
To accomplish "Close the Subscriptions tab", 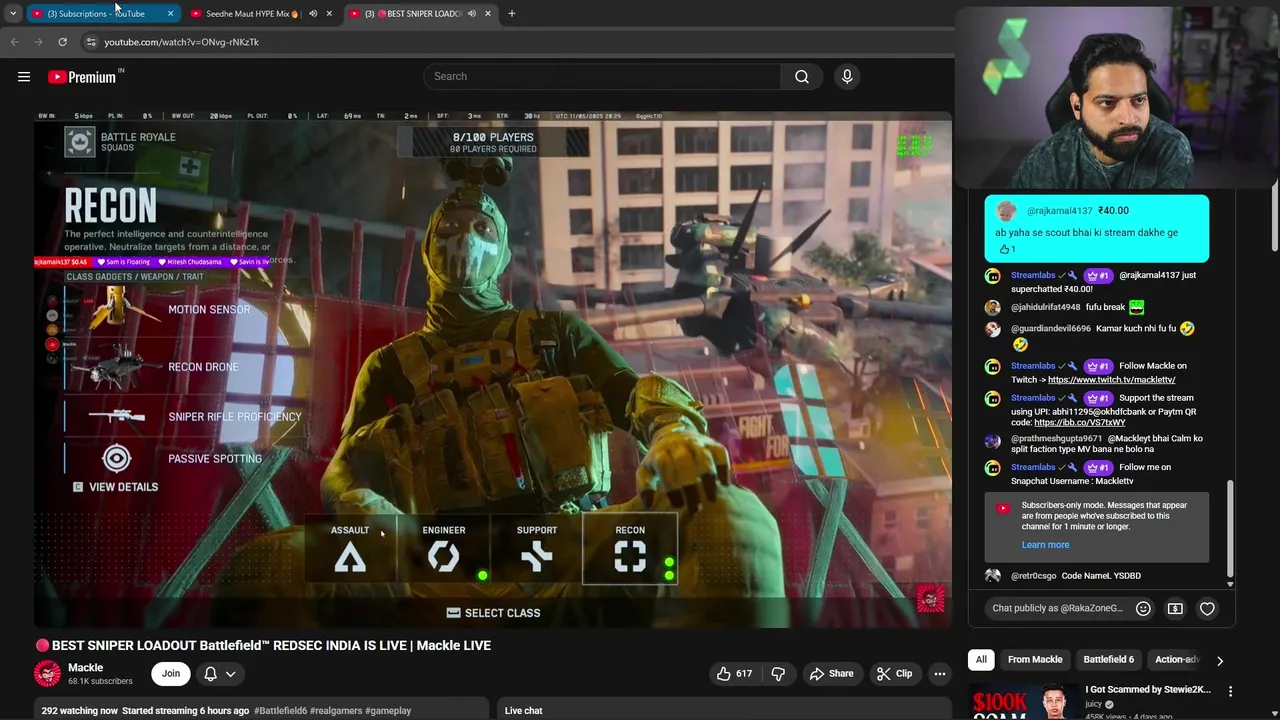I will [x=170, y=13].
